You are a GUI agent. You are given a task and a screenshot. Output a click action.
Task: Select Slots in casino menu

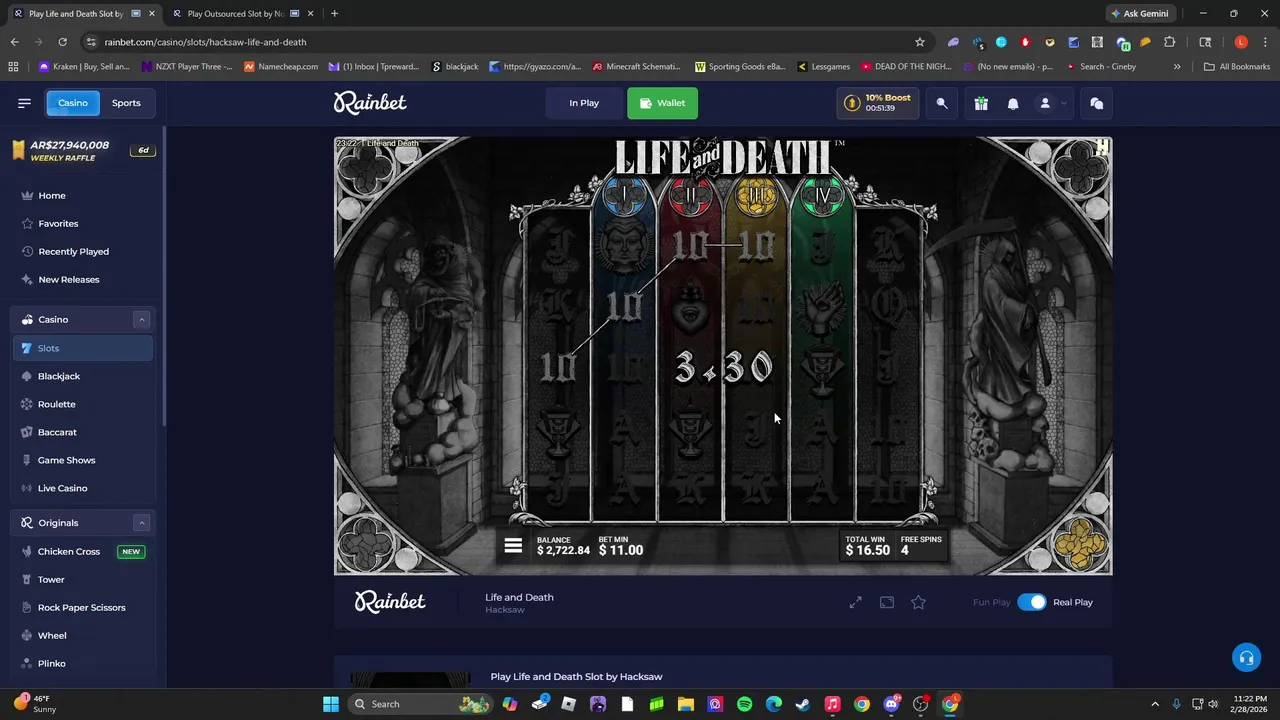83,348
